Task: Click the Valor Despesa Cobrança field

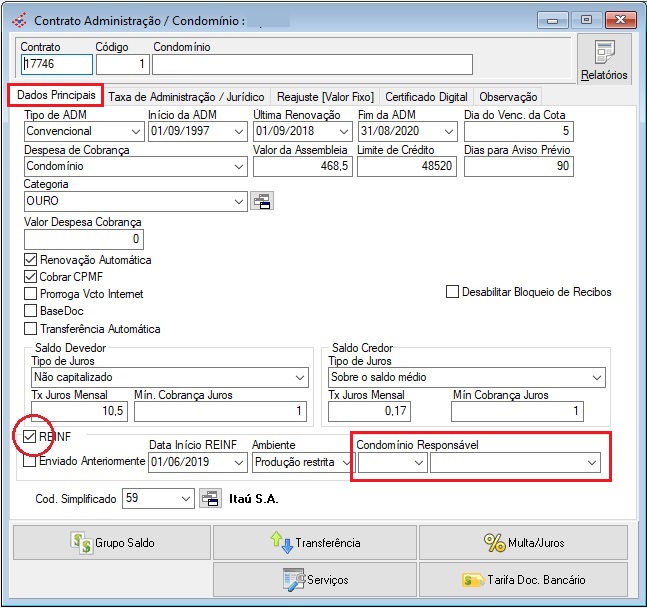Action: (x=84, y=239)
